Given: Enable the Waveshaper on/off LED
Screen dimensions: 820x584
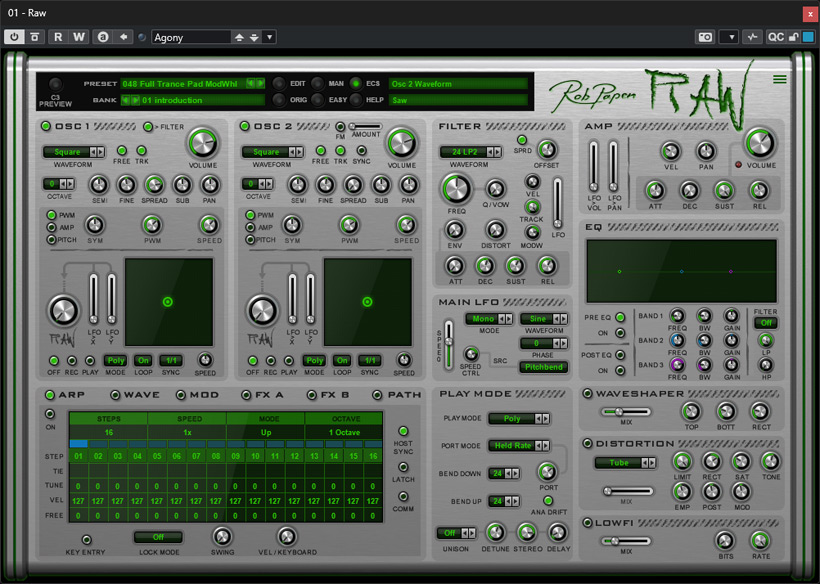Looking at the screenshot, I should [x=587, y=394].
